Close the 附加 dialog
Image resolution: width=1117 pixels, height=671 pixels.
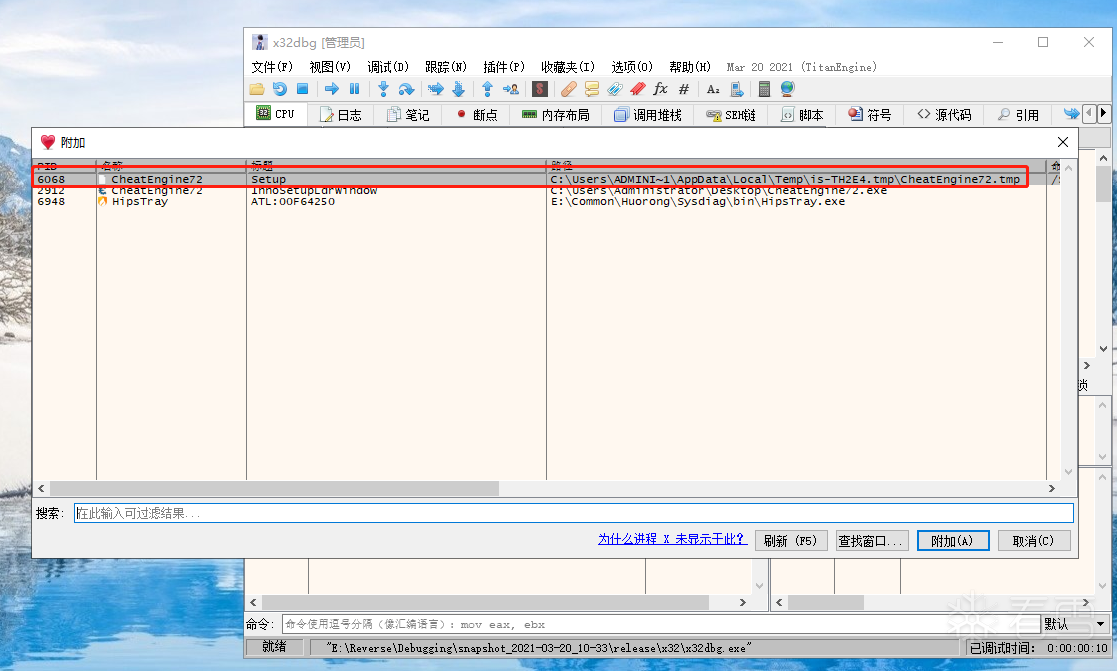(1062, 142)
